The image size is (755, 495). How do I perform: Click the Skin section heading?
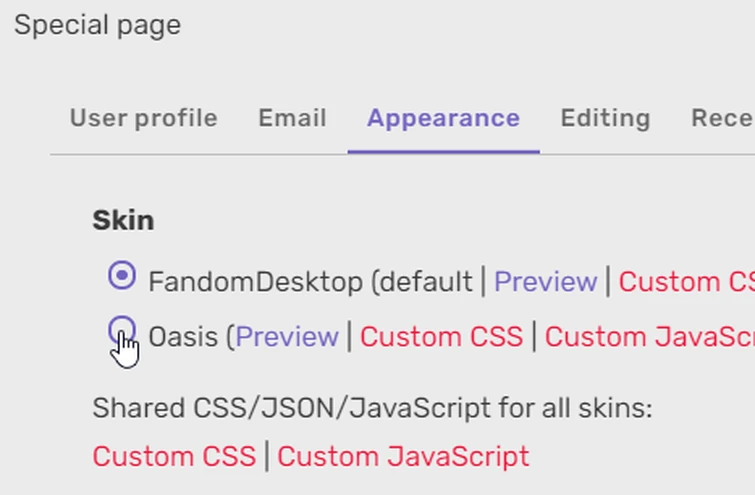123,220
